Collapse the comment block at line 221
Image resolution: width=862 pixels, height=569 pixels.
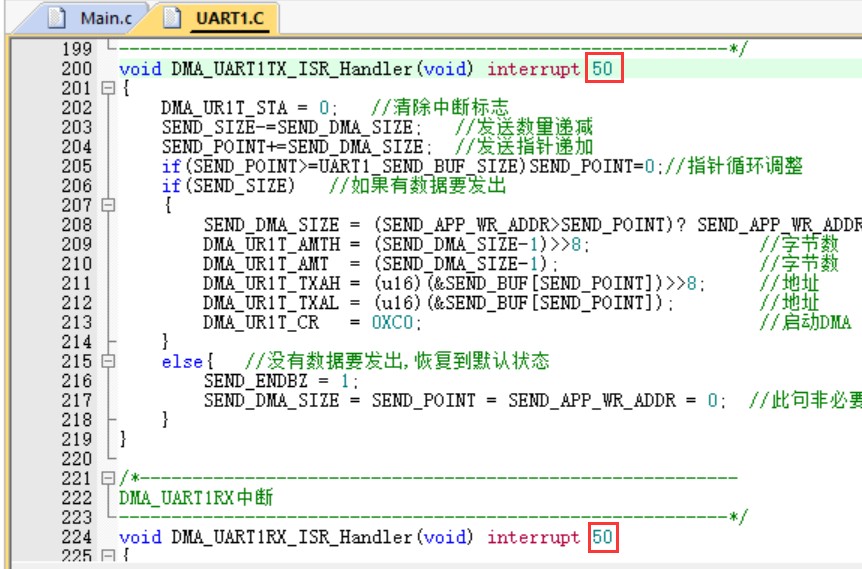pyautogui.click(x=108, y=478)
